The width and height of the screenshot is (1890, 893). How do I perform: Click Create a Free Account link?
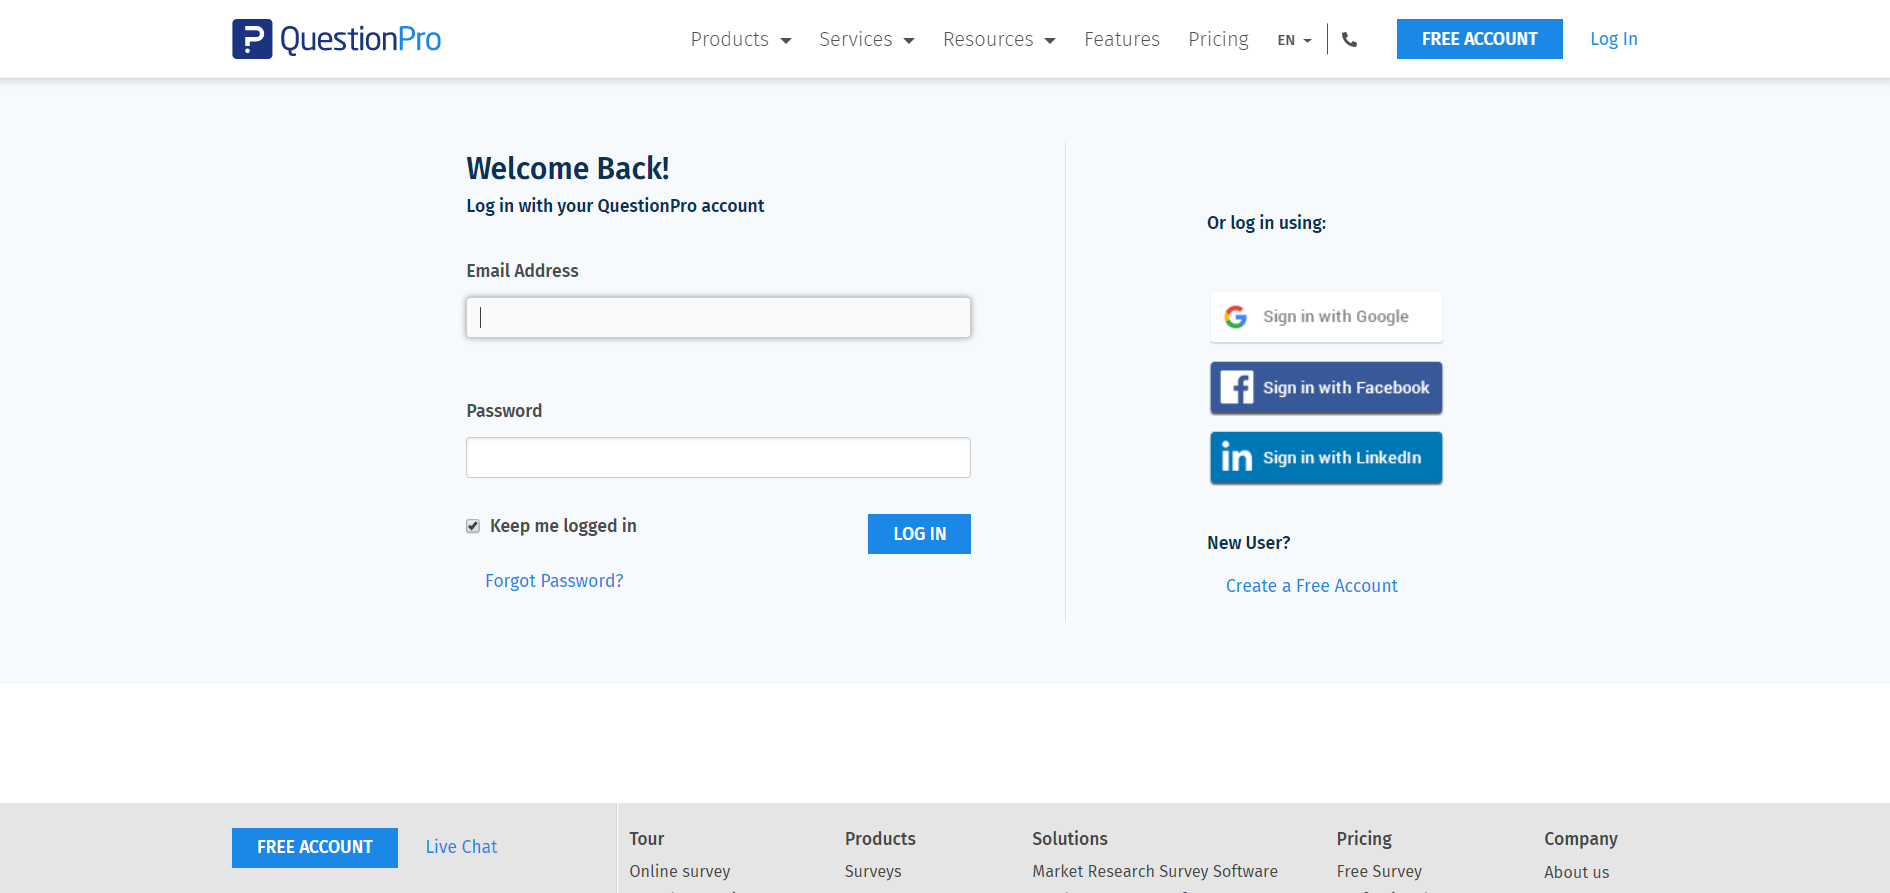[1312, 586]
